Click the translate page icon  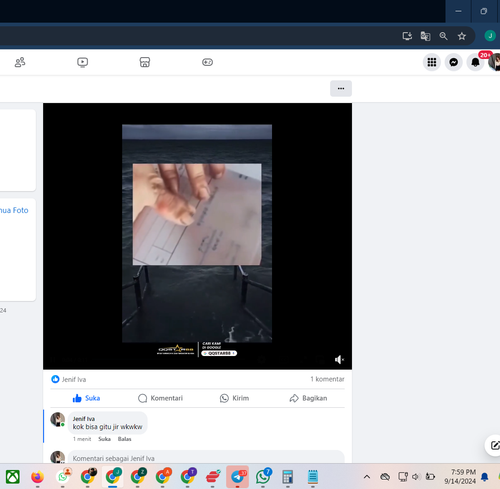pos(425,36)
